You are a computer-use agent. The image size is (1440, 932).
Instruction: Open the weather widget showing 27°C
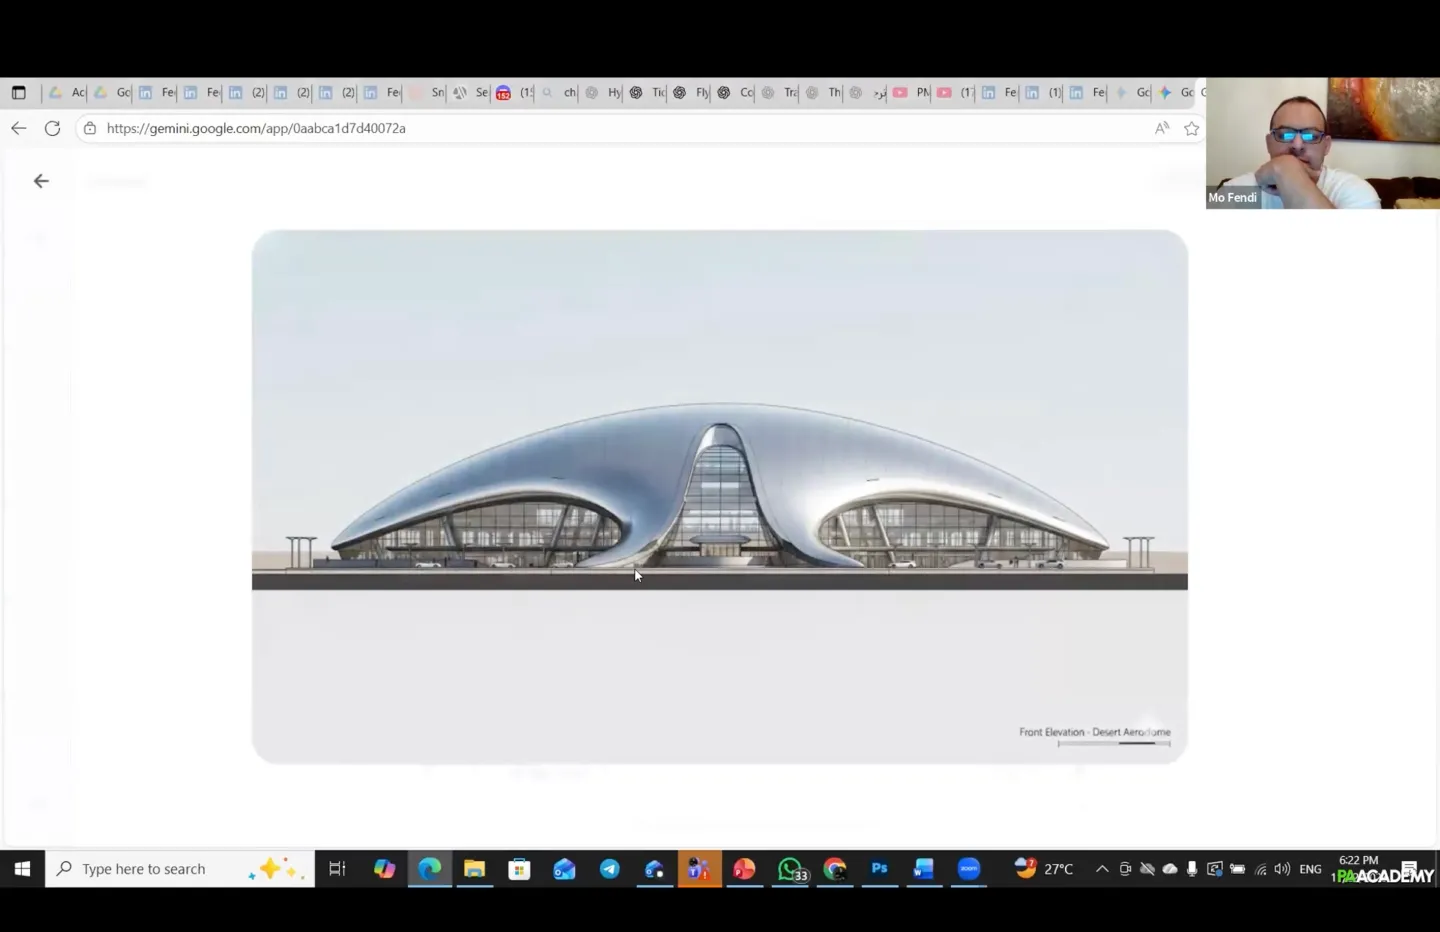1044,869
